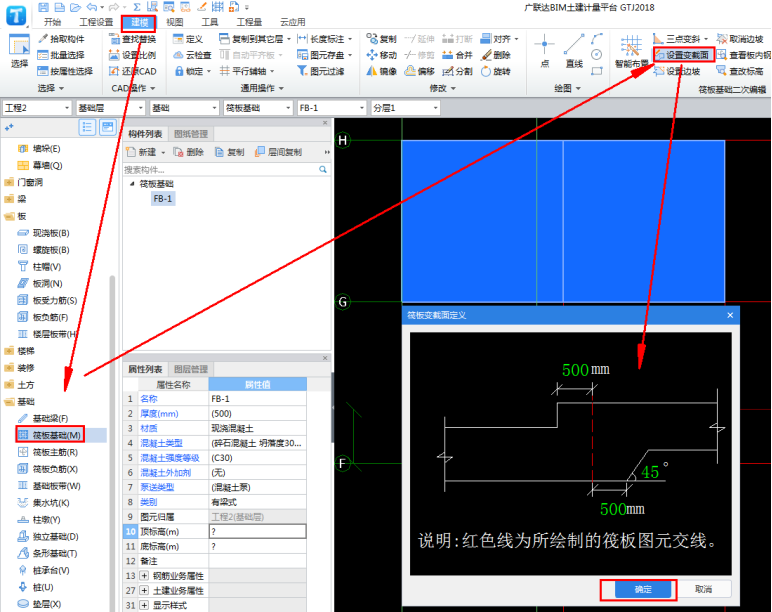Image resolution: width=772 pixels, height=612 pixels.
Task: Click the Save icon in quick access toolbar
Action: 44,7
